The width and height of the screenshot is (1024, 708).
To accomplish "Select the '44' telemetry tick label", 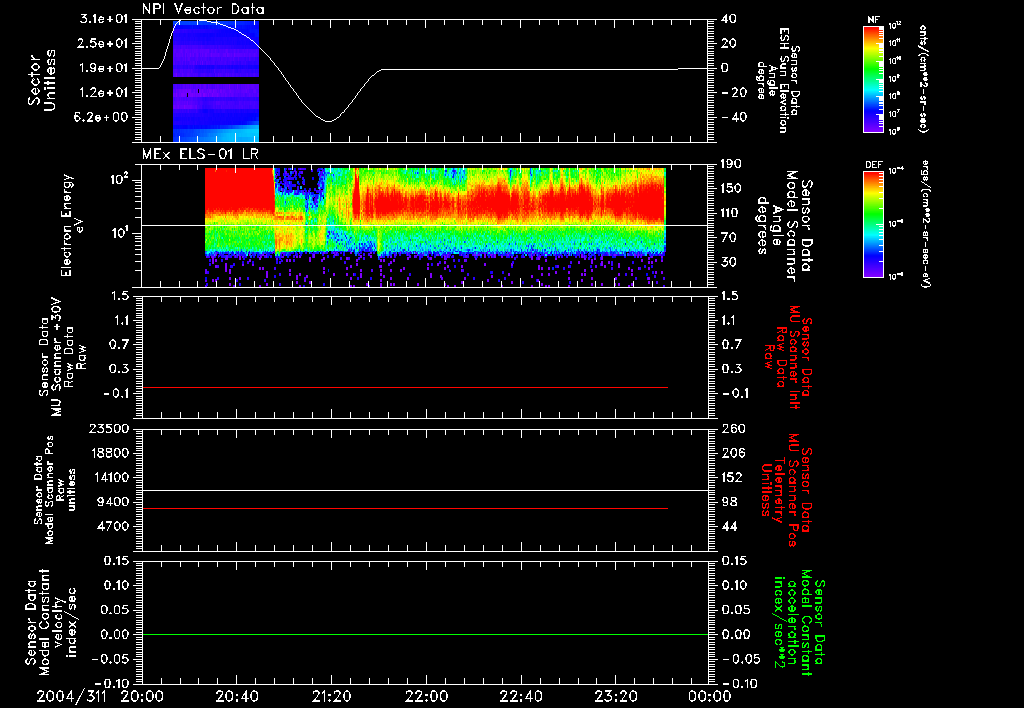I will pyautogui.click(x=729, y=526).
